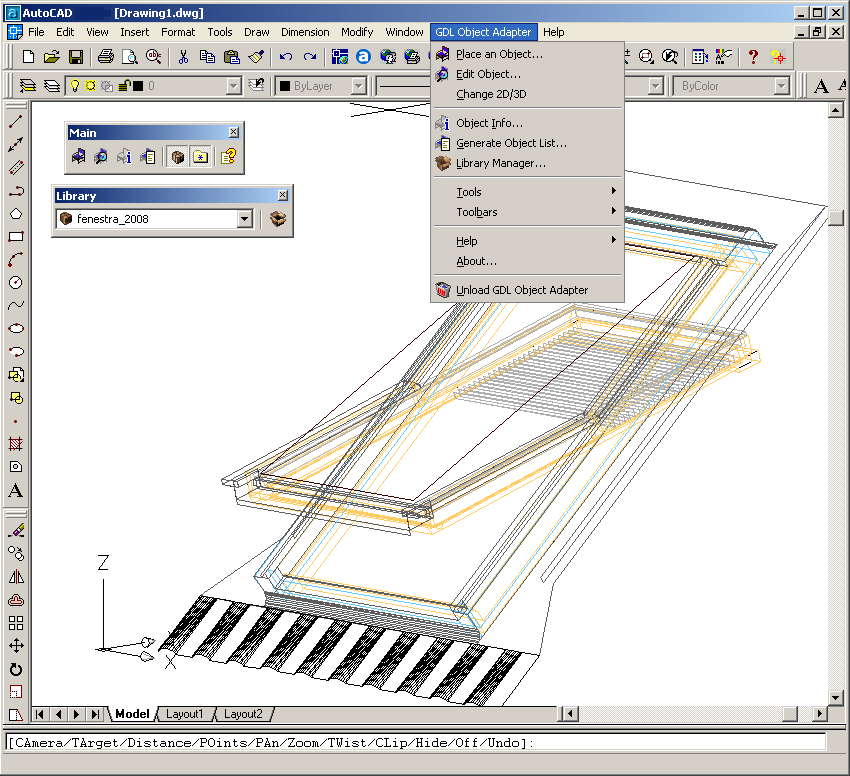Switch to the Layout2 tab
Screen dimensions: 850x776
(243, 714)
